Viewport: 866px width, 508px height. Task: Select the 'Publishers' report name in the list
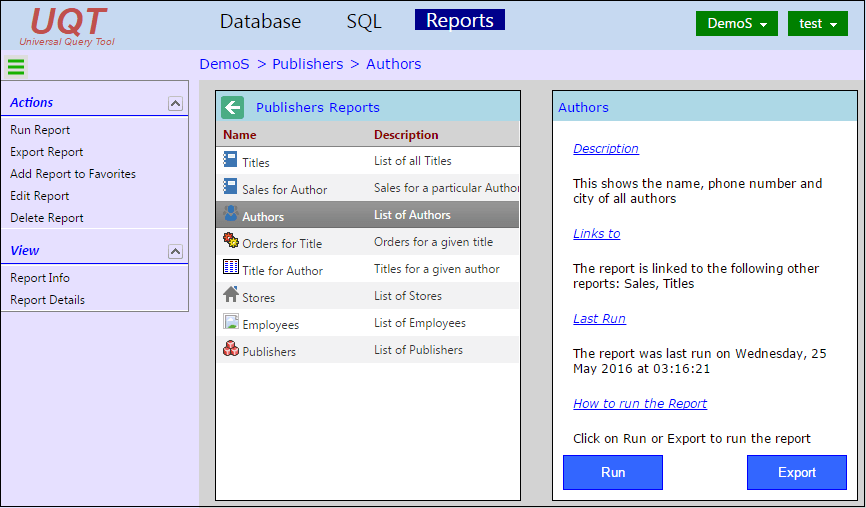click(x=269, y=352)
